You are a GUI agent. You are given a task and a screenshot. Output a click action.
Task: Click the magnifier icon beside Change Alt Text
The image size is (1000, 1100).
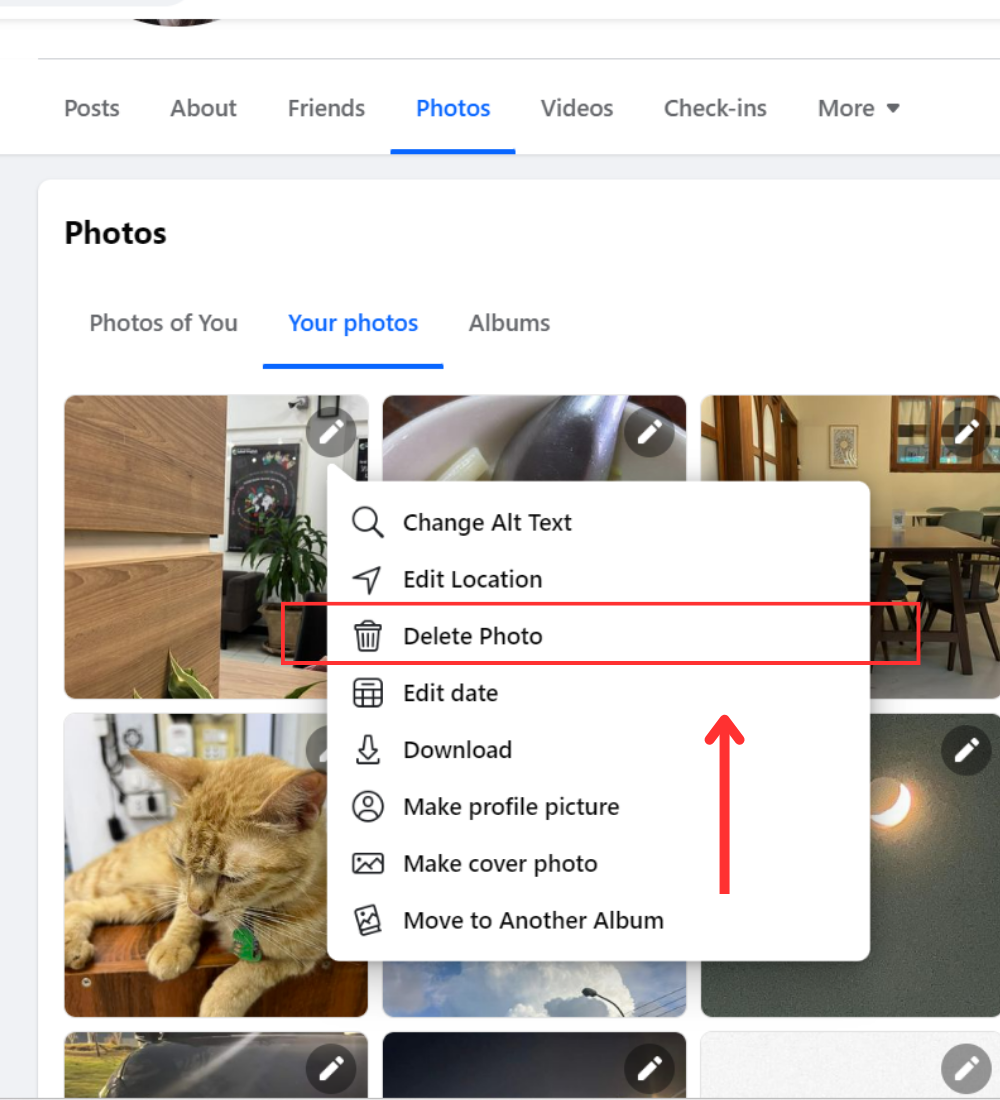click(368, 522)
